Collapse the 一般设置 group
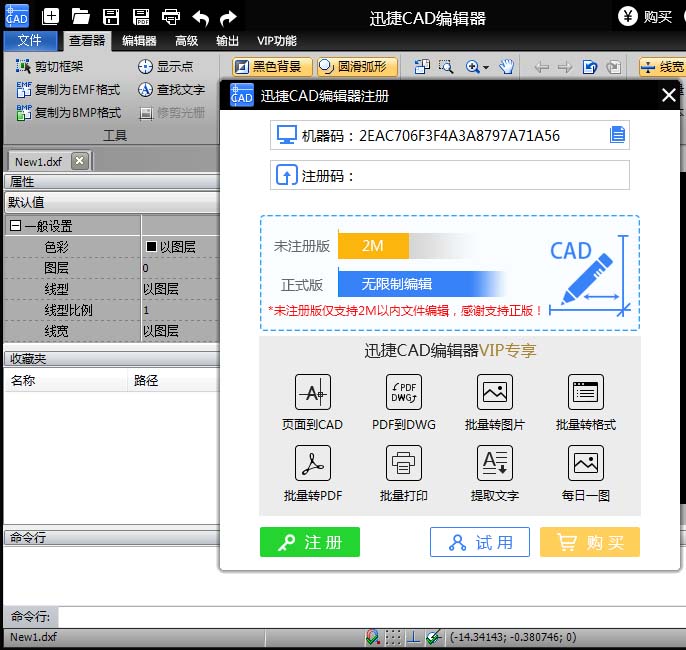The height and width of the screenshot is (650, 686). 15,226
